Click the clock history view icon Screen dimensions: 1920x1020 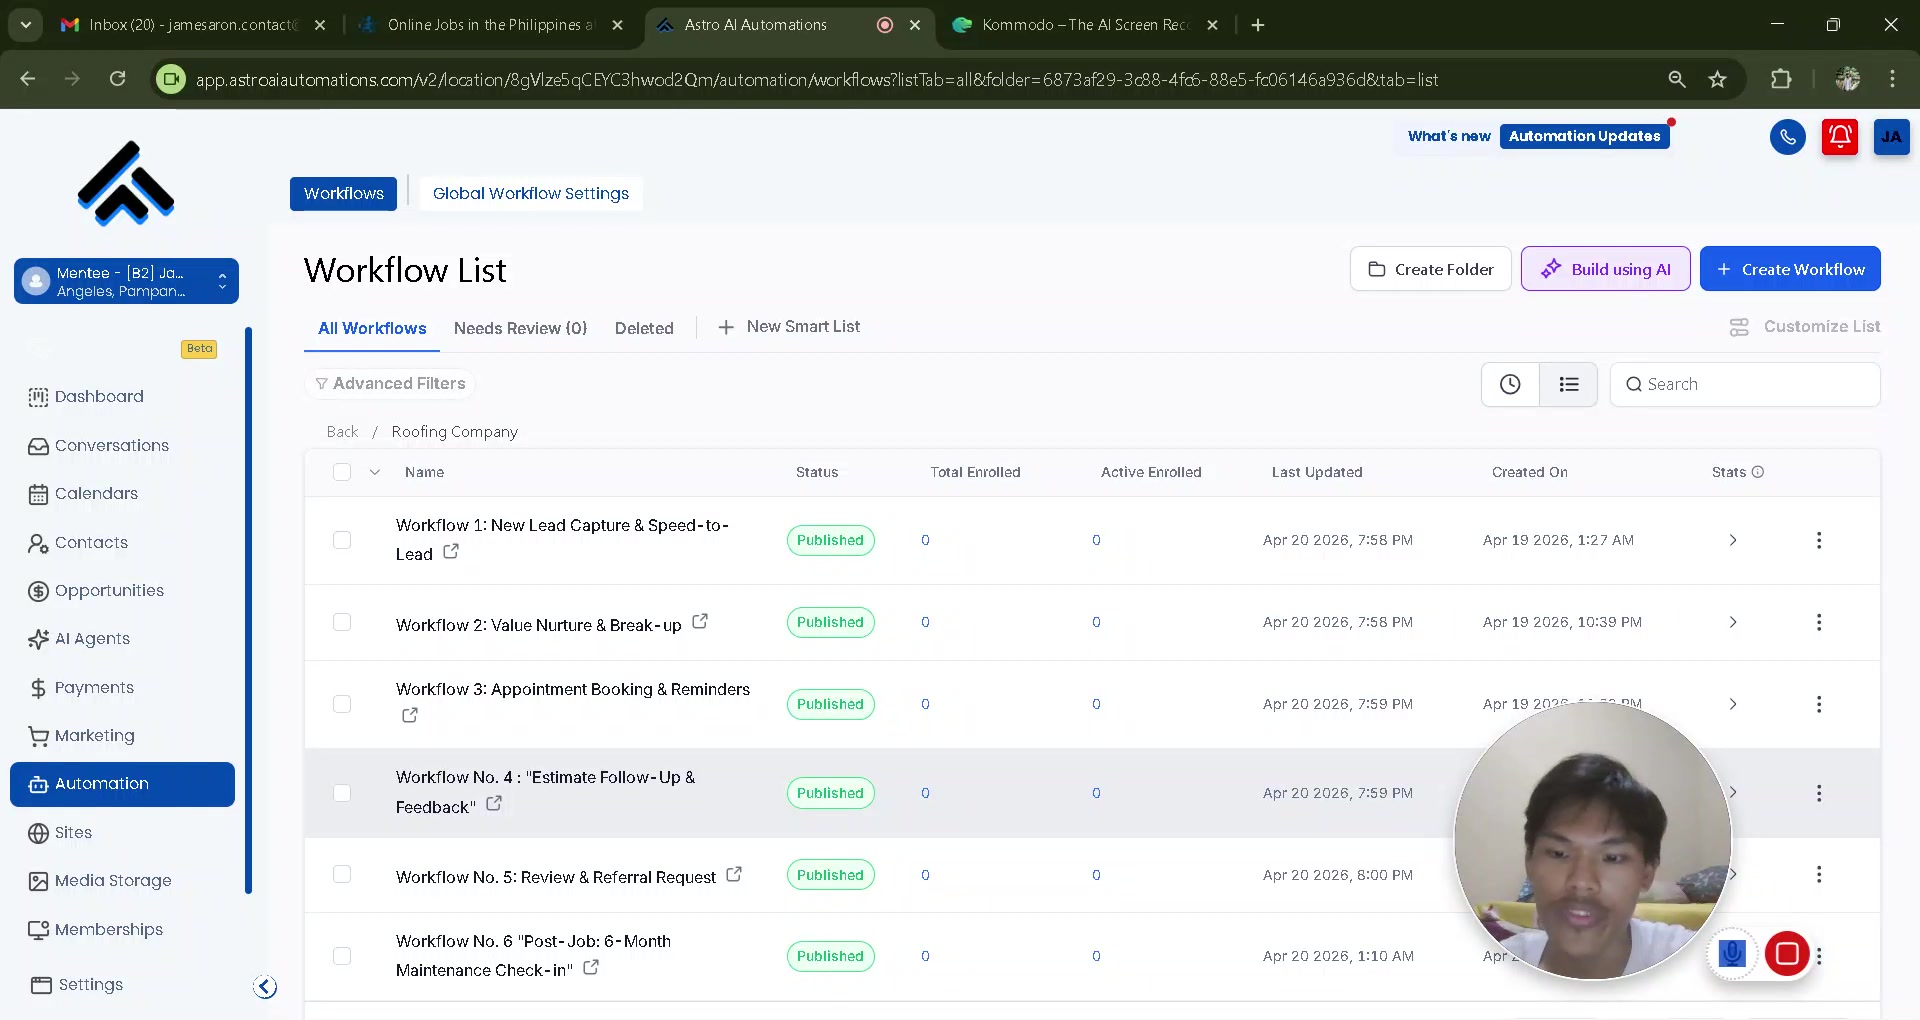[x=1510, y=384]
